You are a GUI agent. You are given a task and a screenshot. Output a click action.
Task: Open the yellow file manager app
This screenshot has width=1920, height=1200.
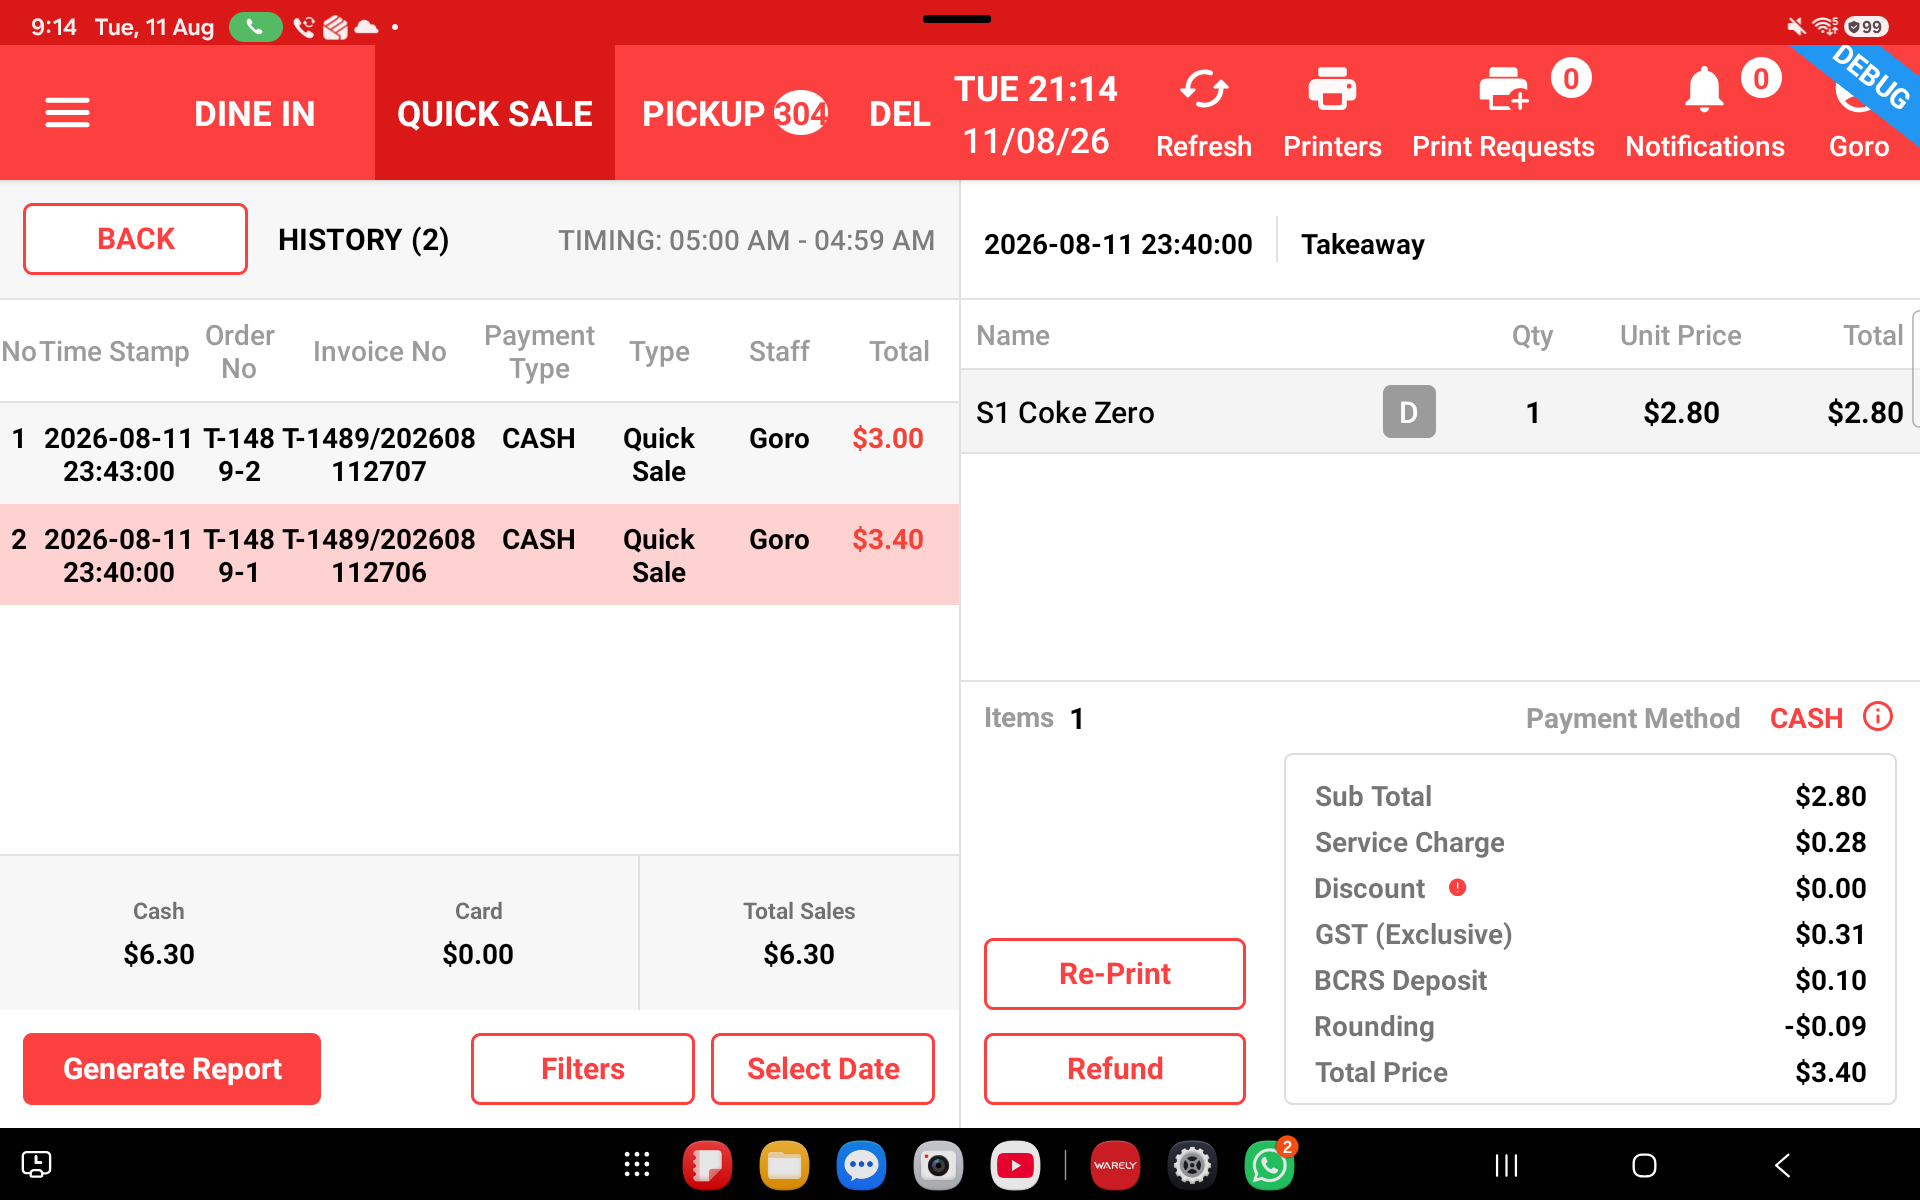click(784, 1165)
